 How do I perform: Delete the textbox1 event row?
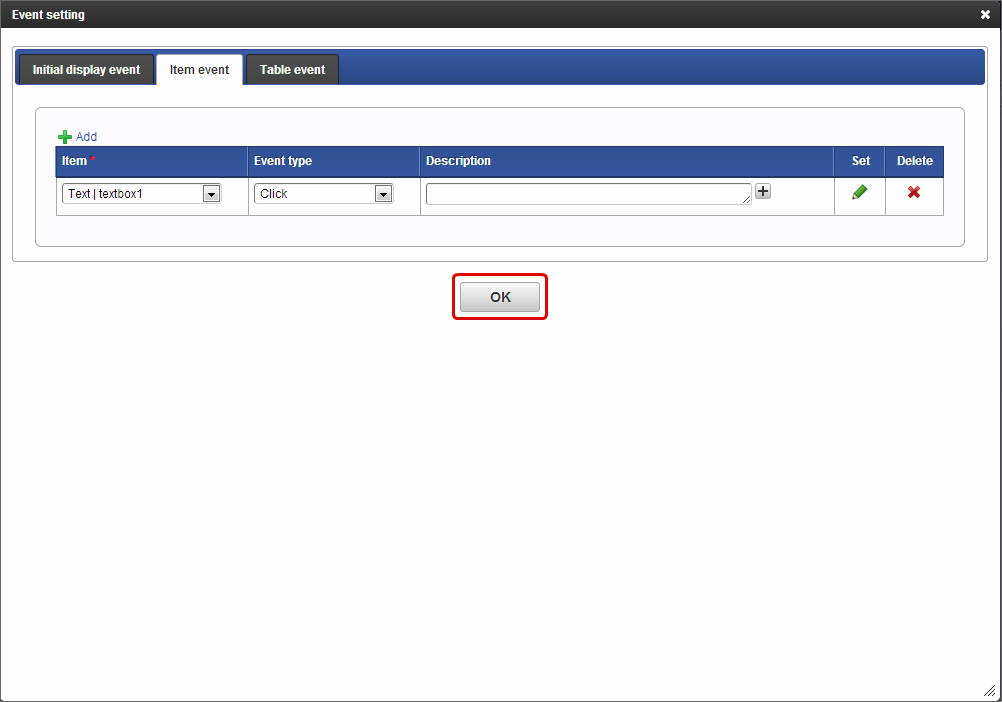pos(914,192)
